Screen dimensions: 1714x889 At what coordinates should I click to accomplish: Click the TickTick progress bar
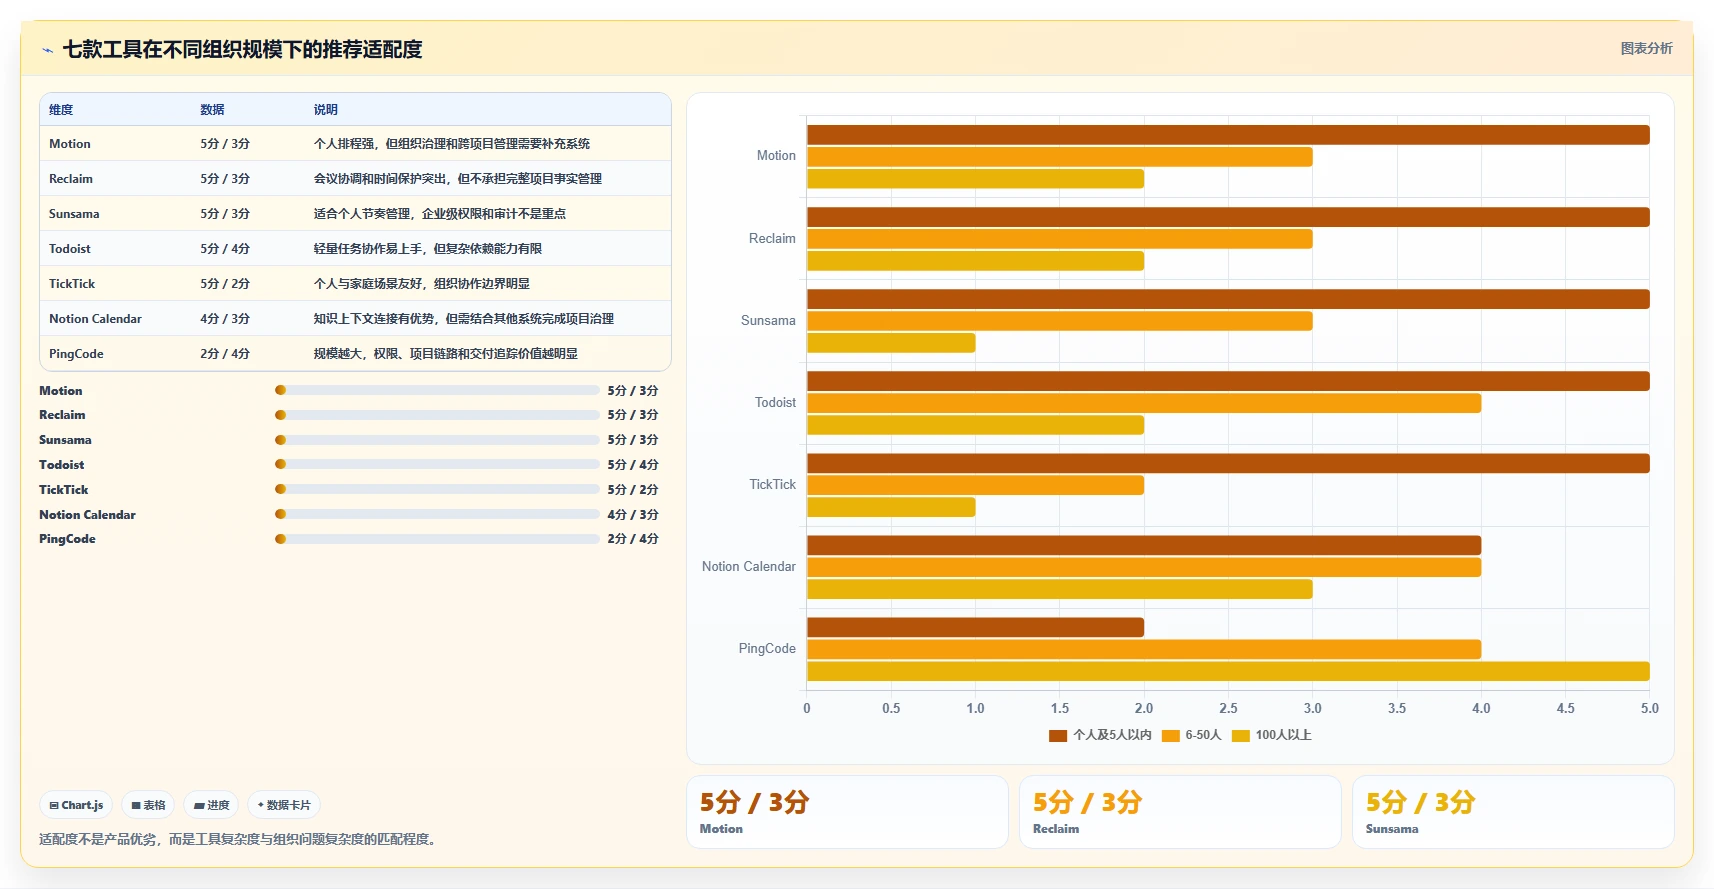pyautogui.click(x=437, y=489)
